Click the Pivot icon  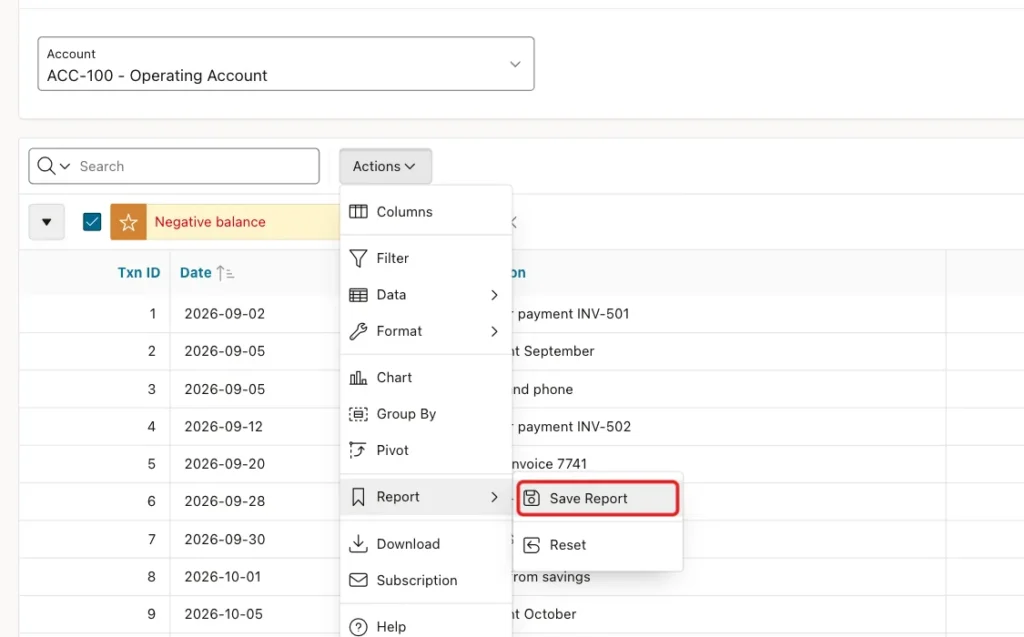pos(358,450)
